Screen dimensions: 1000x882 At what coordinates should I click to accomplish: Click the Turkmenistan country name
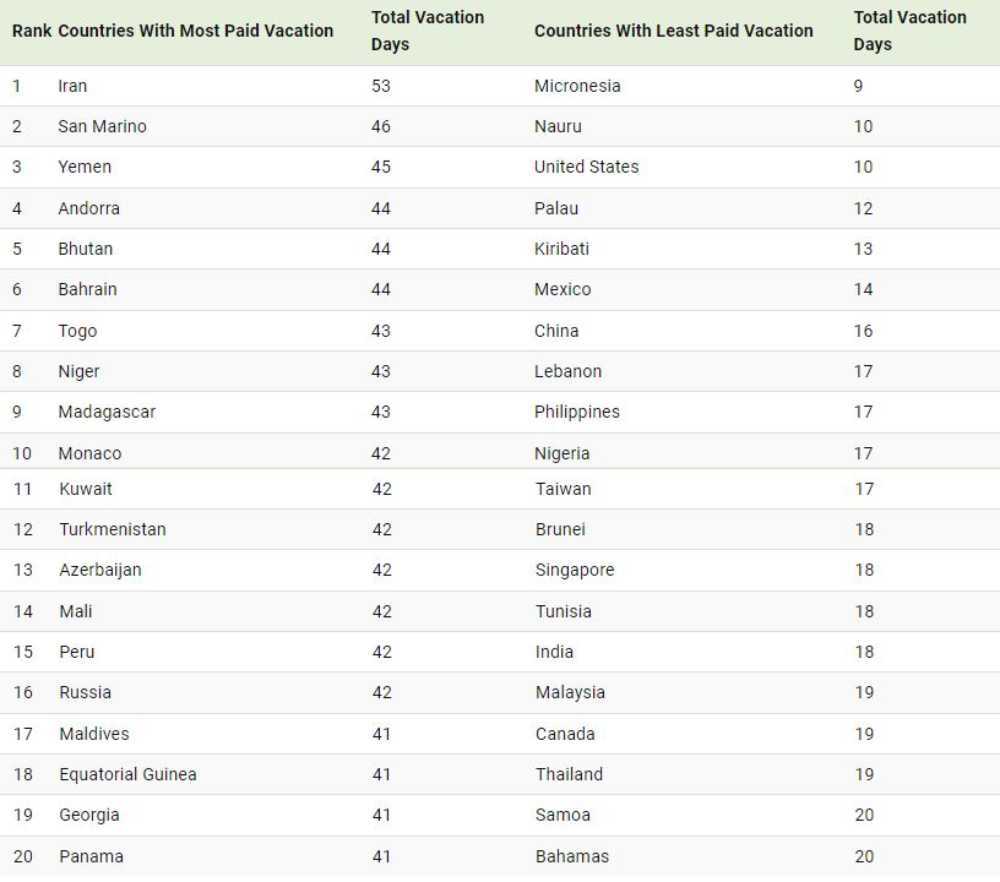(x=112, y=529)
